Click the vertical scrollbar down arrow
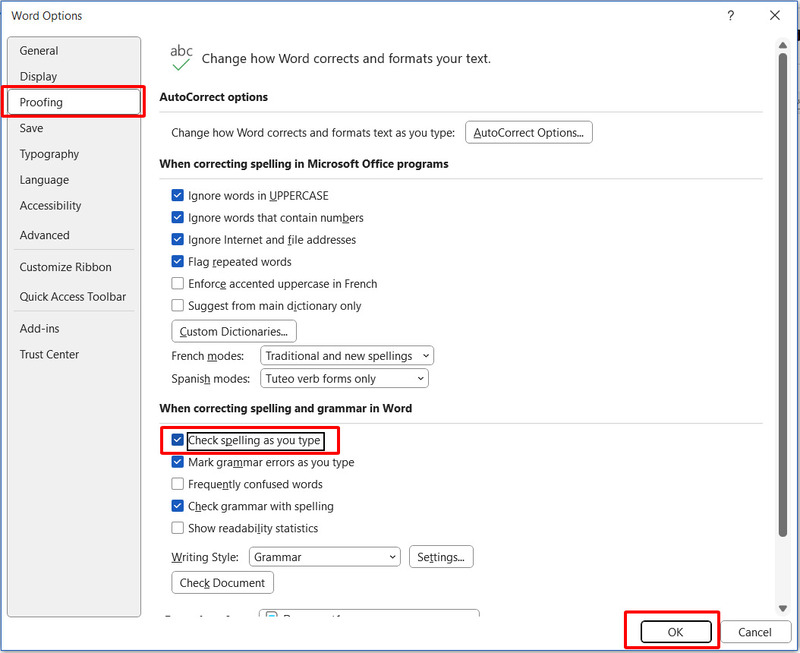Screen dimensions: 800x653 tap(783, 608)
